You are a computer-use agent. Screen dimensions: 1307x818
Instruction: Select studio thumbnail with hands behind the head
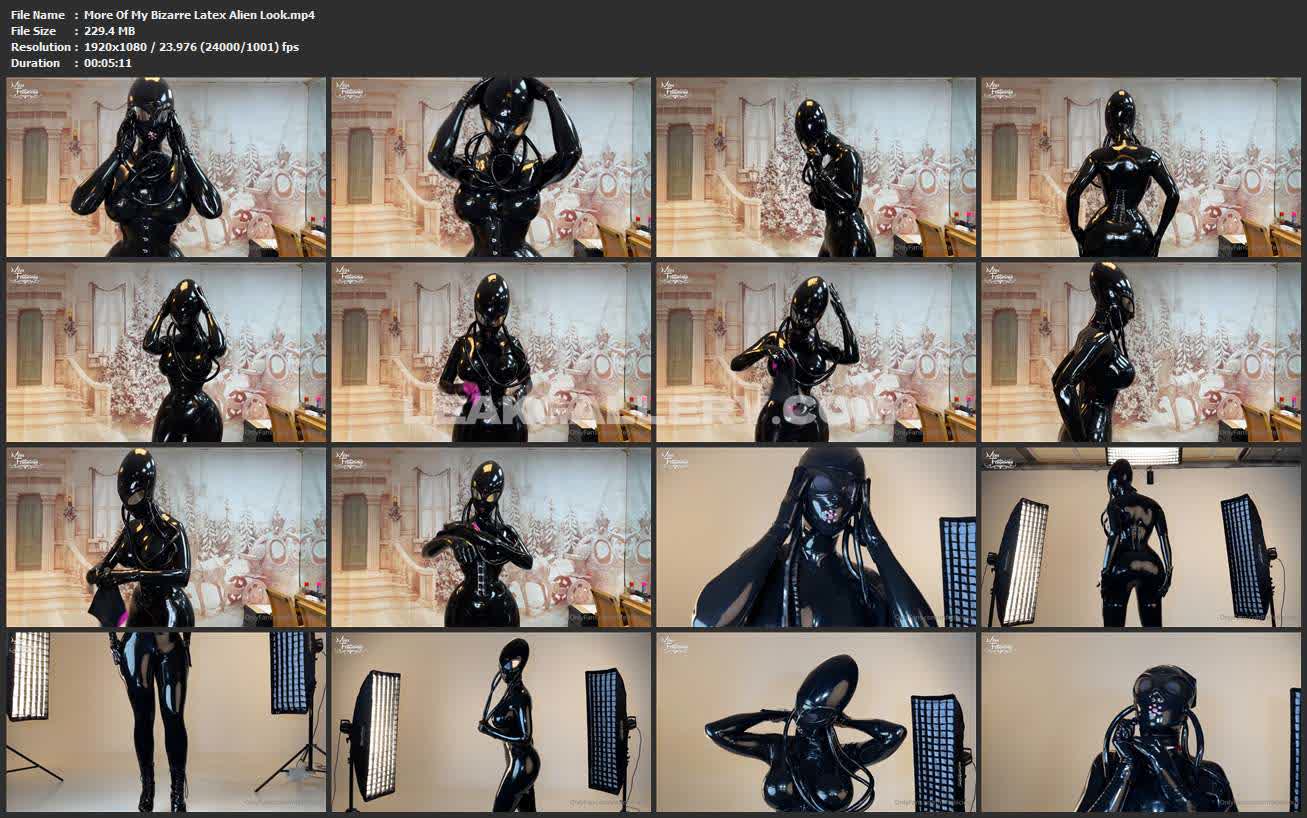[815, 721]
